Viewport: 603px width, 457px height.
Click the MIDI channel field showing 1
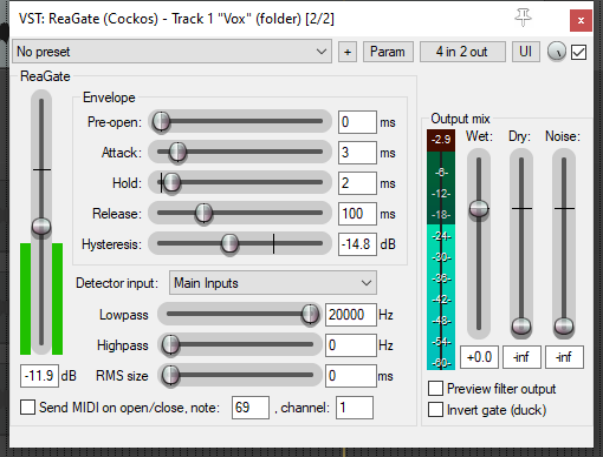[354, 407]
